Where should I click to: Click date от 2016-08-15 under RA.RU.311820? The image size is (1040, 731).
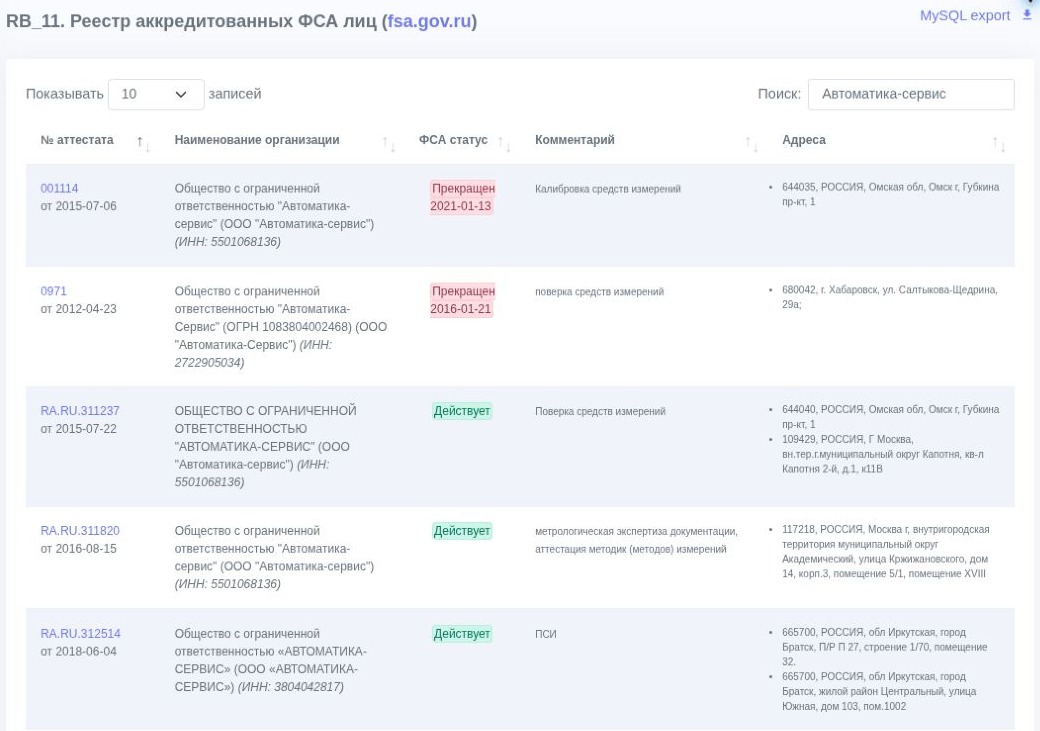click(78, 549)
